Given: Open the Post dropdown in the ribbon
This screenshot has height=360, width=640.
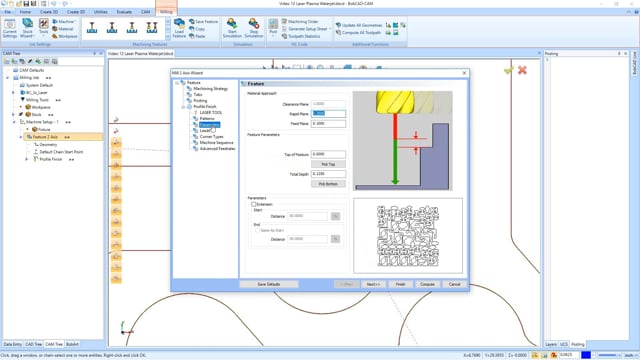Looking at the screenshot, I should pos(273,35).
